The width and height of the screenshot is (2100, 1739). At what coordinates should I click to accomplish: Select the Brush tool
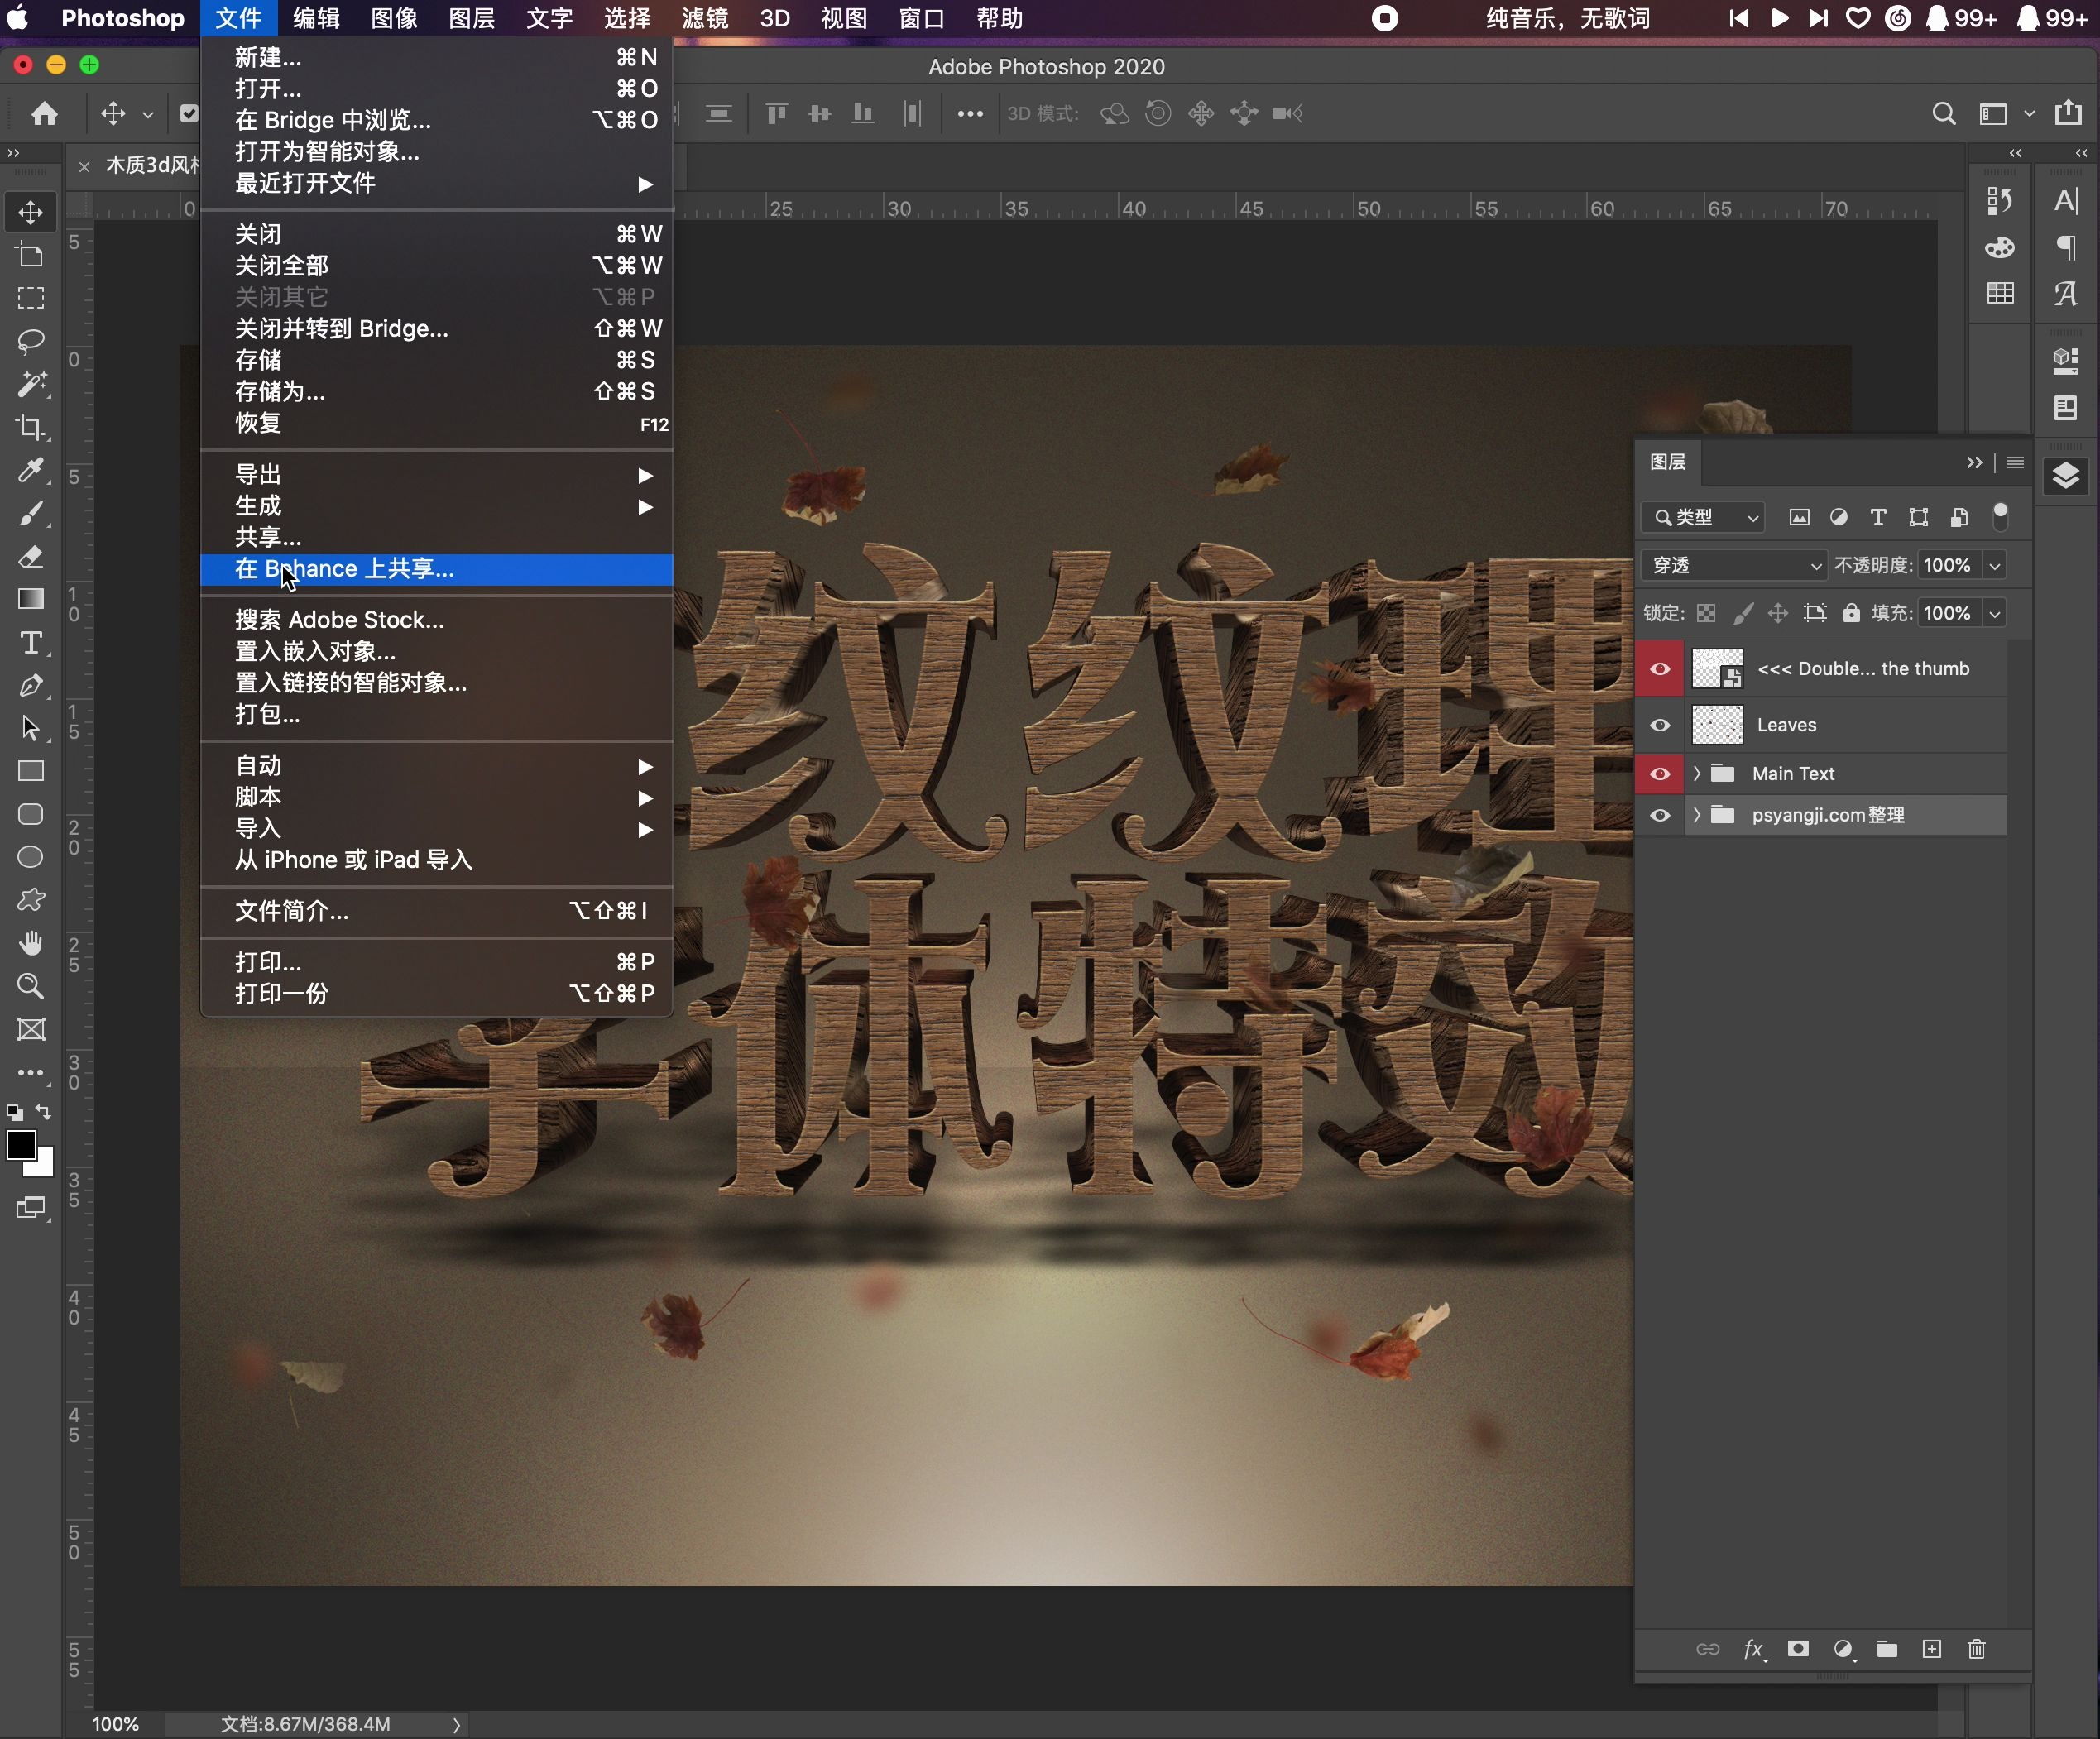pos(30,514)
